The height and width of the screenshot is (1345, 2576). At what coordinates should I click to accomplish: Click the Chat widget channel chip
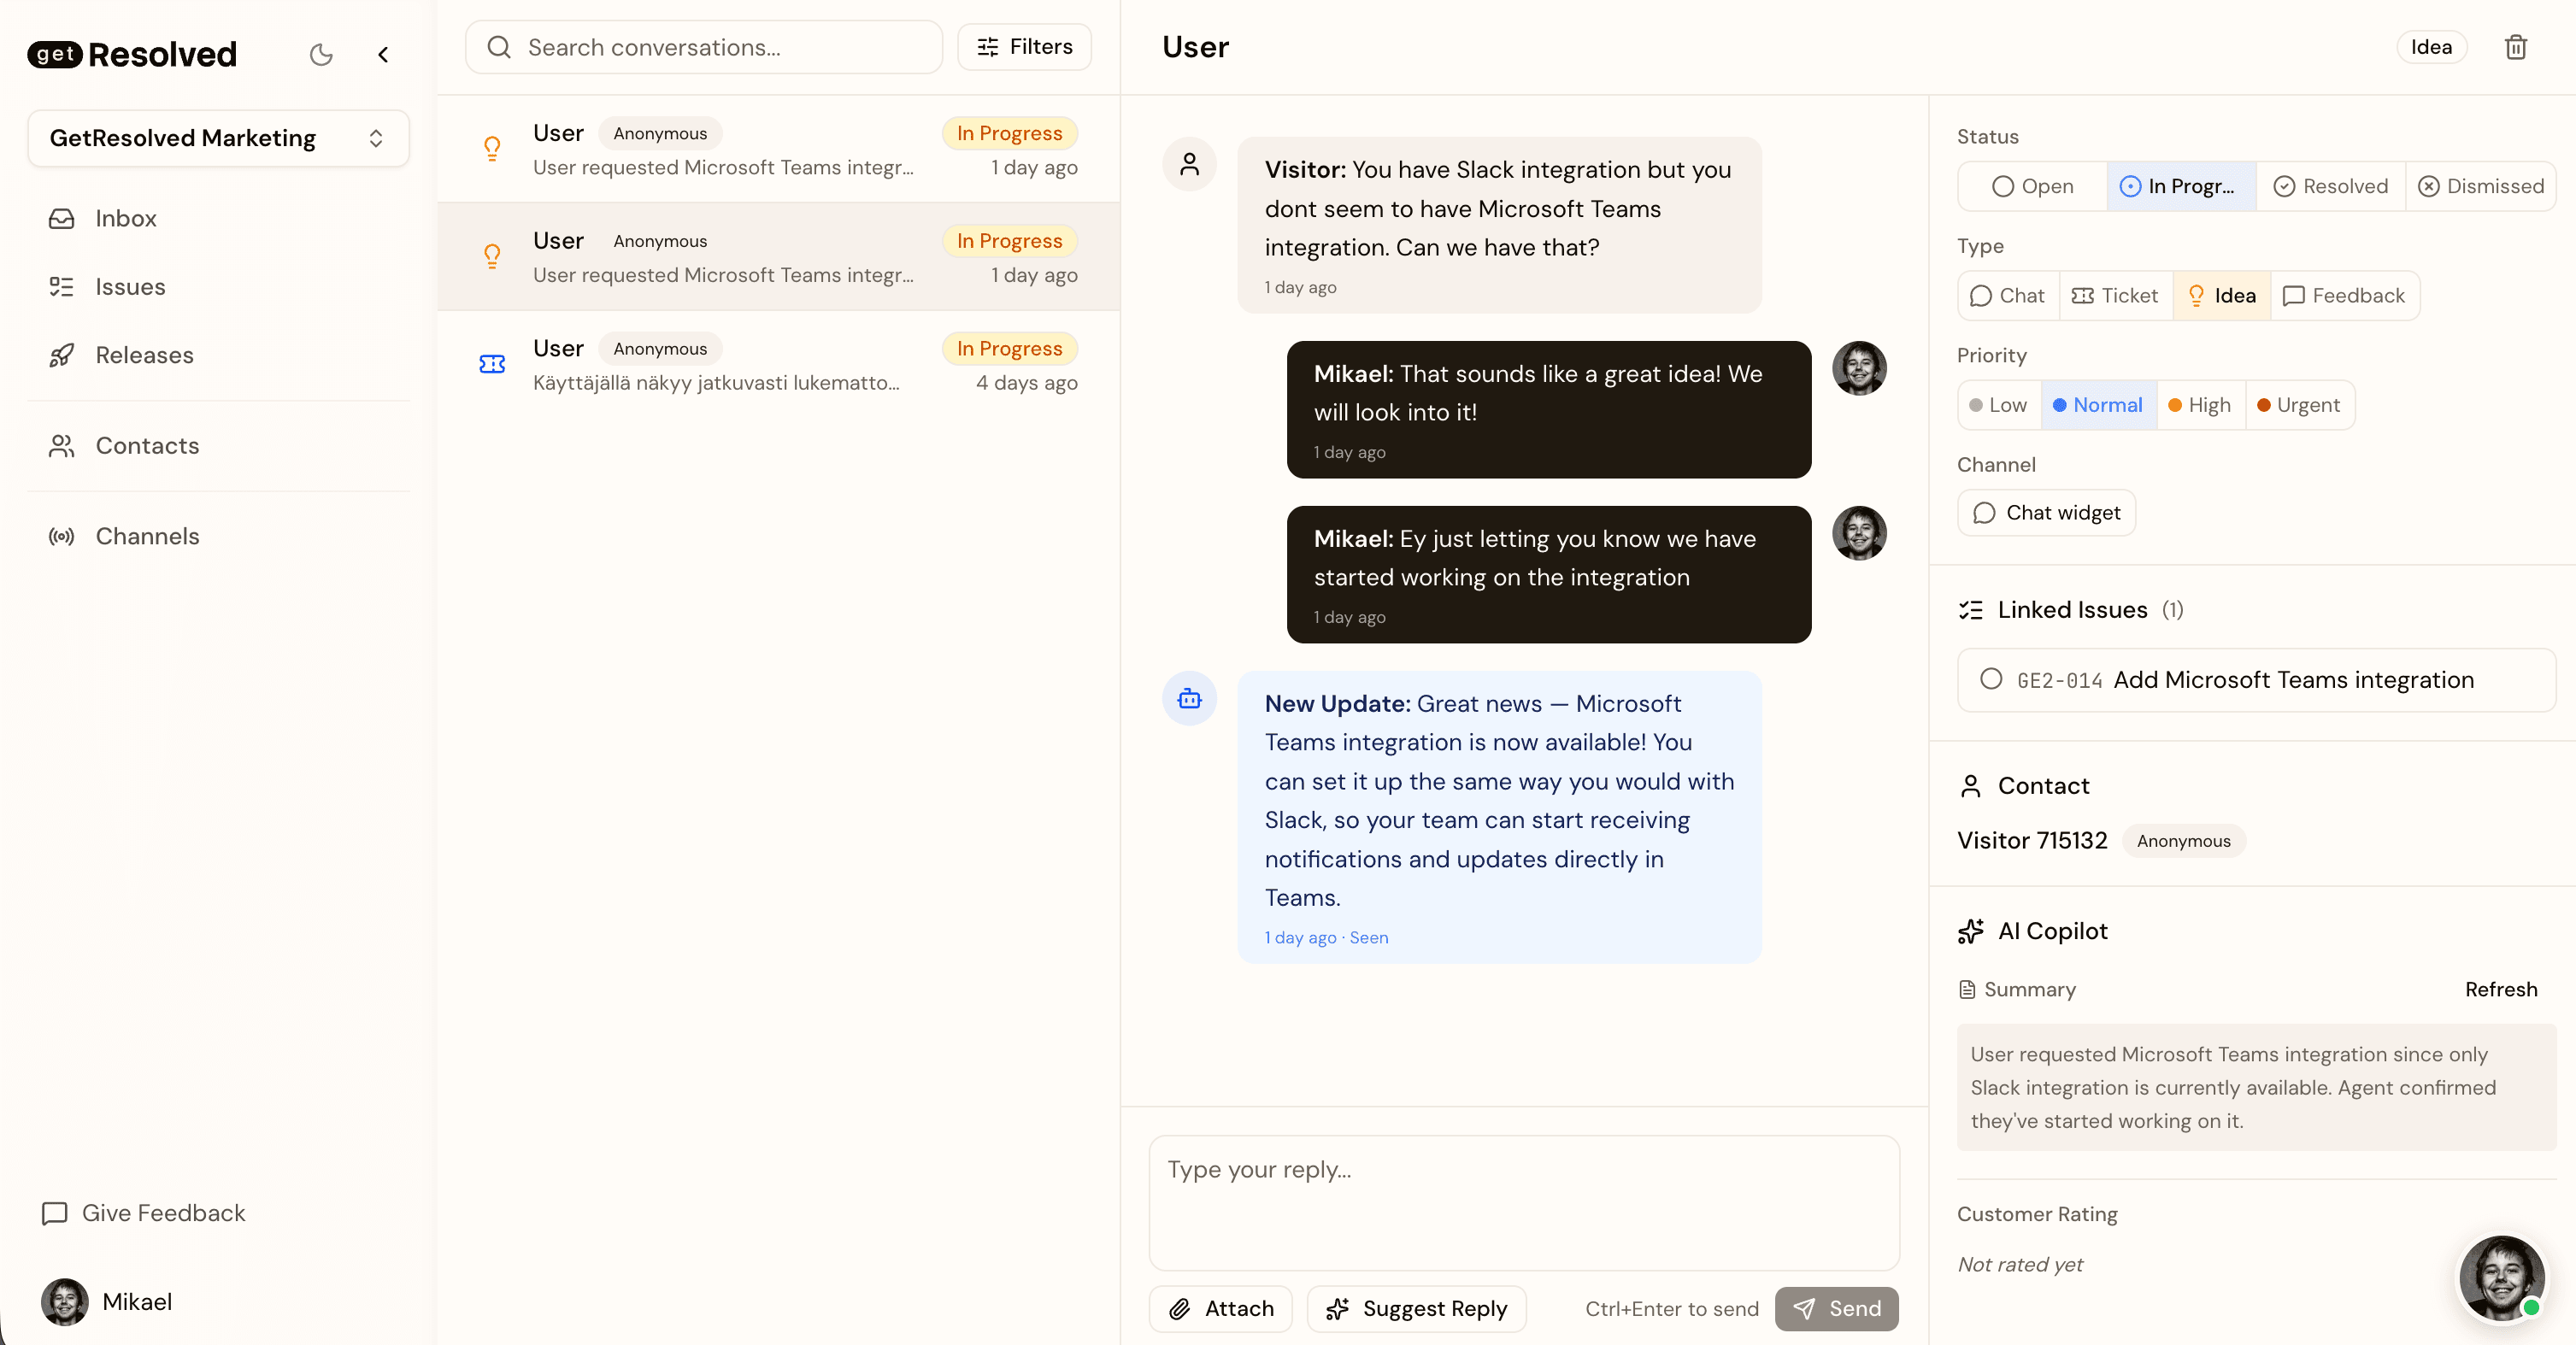(2046, 513)
